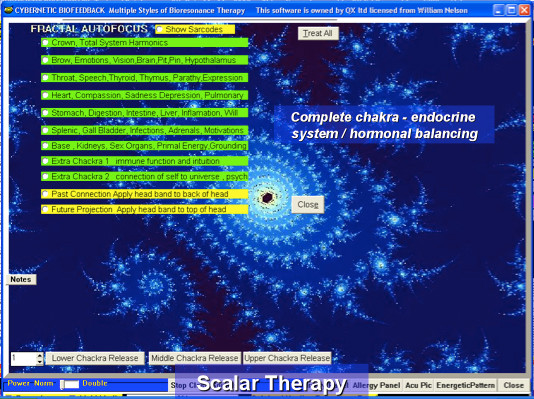Viewport: 534px width, 399px height.
Task: Click the Close button beside fractal spiral
Action: (308, 205)
